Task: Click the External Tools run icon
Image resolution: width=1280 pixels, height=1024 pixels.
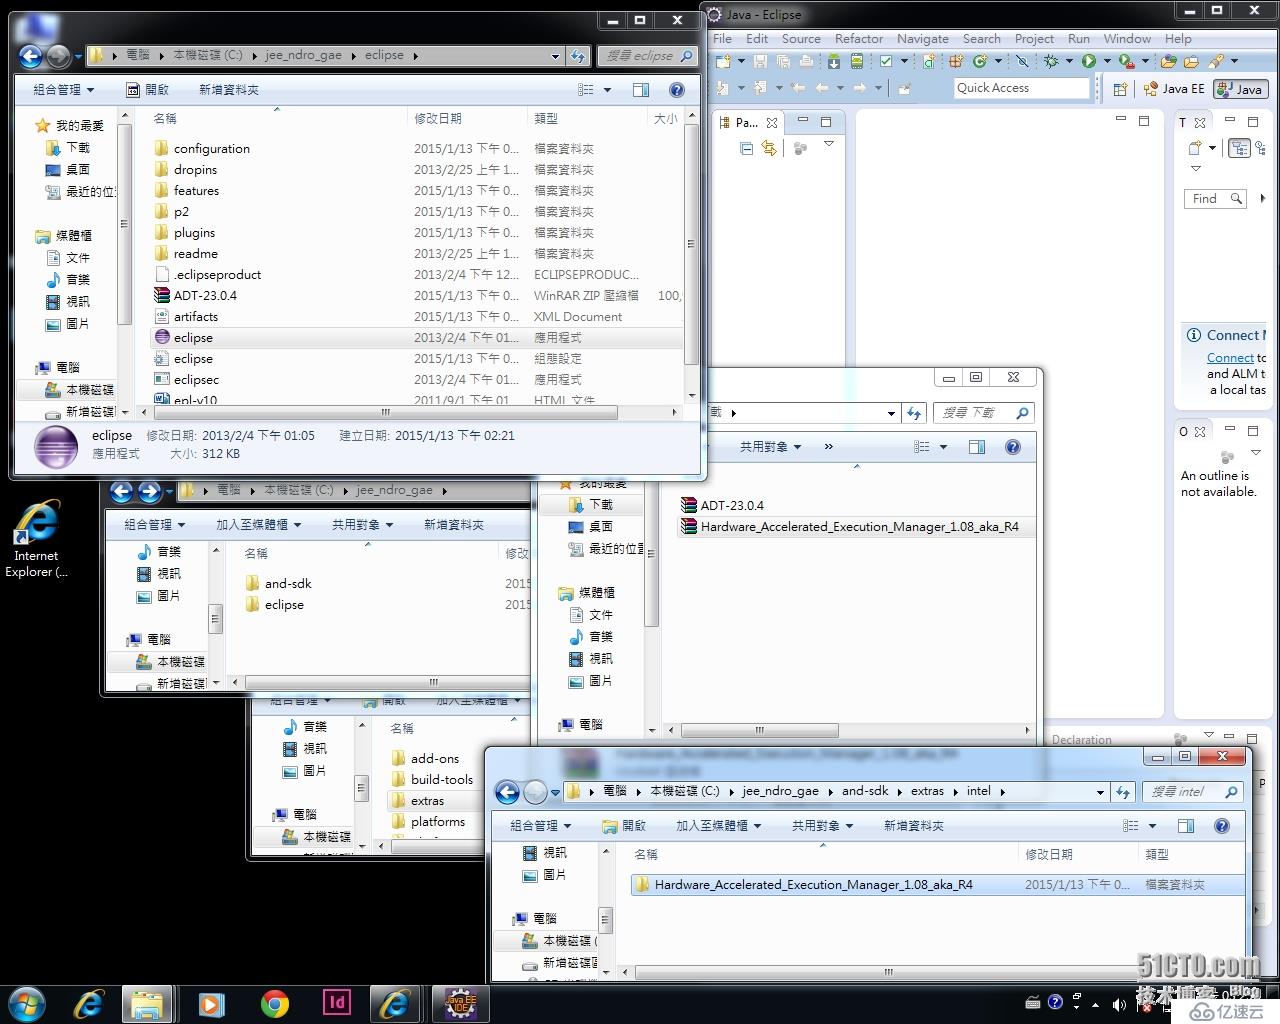Action: pos(1127,61)
